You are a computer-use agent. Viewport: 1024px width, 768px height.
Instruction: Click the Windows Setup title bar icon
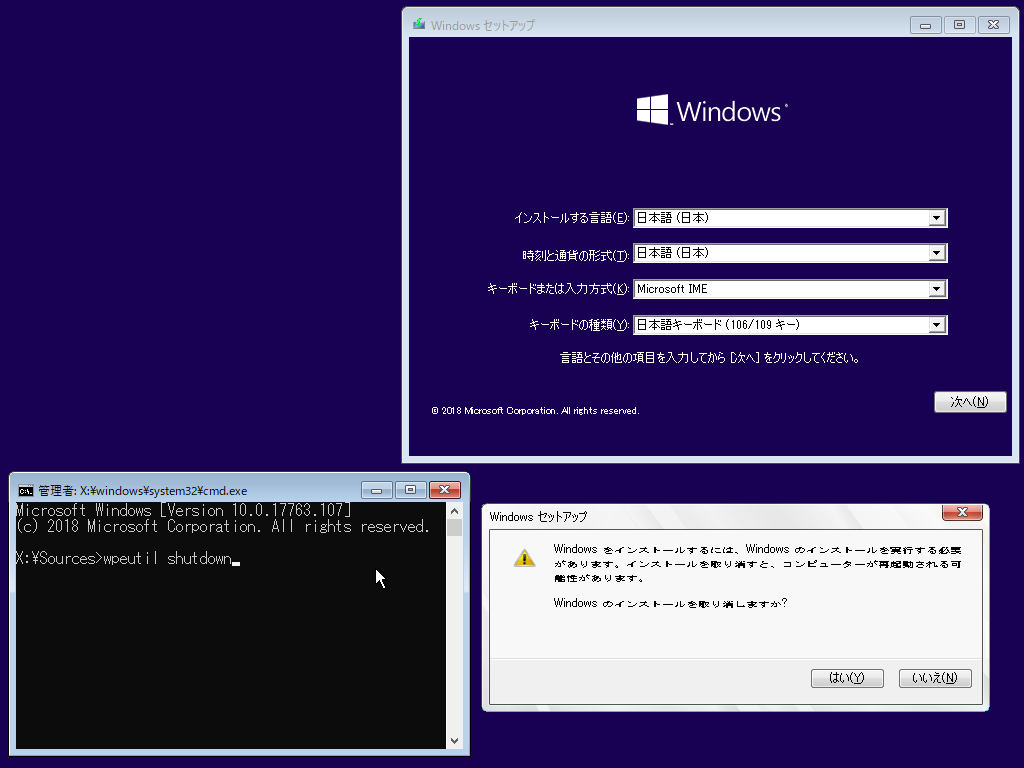point(417,24)
